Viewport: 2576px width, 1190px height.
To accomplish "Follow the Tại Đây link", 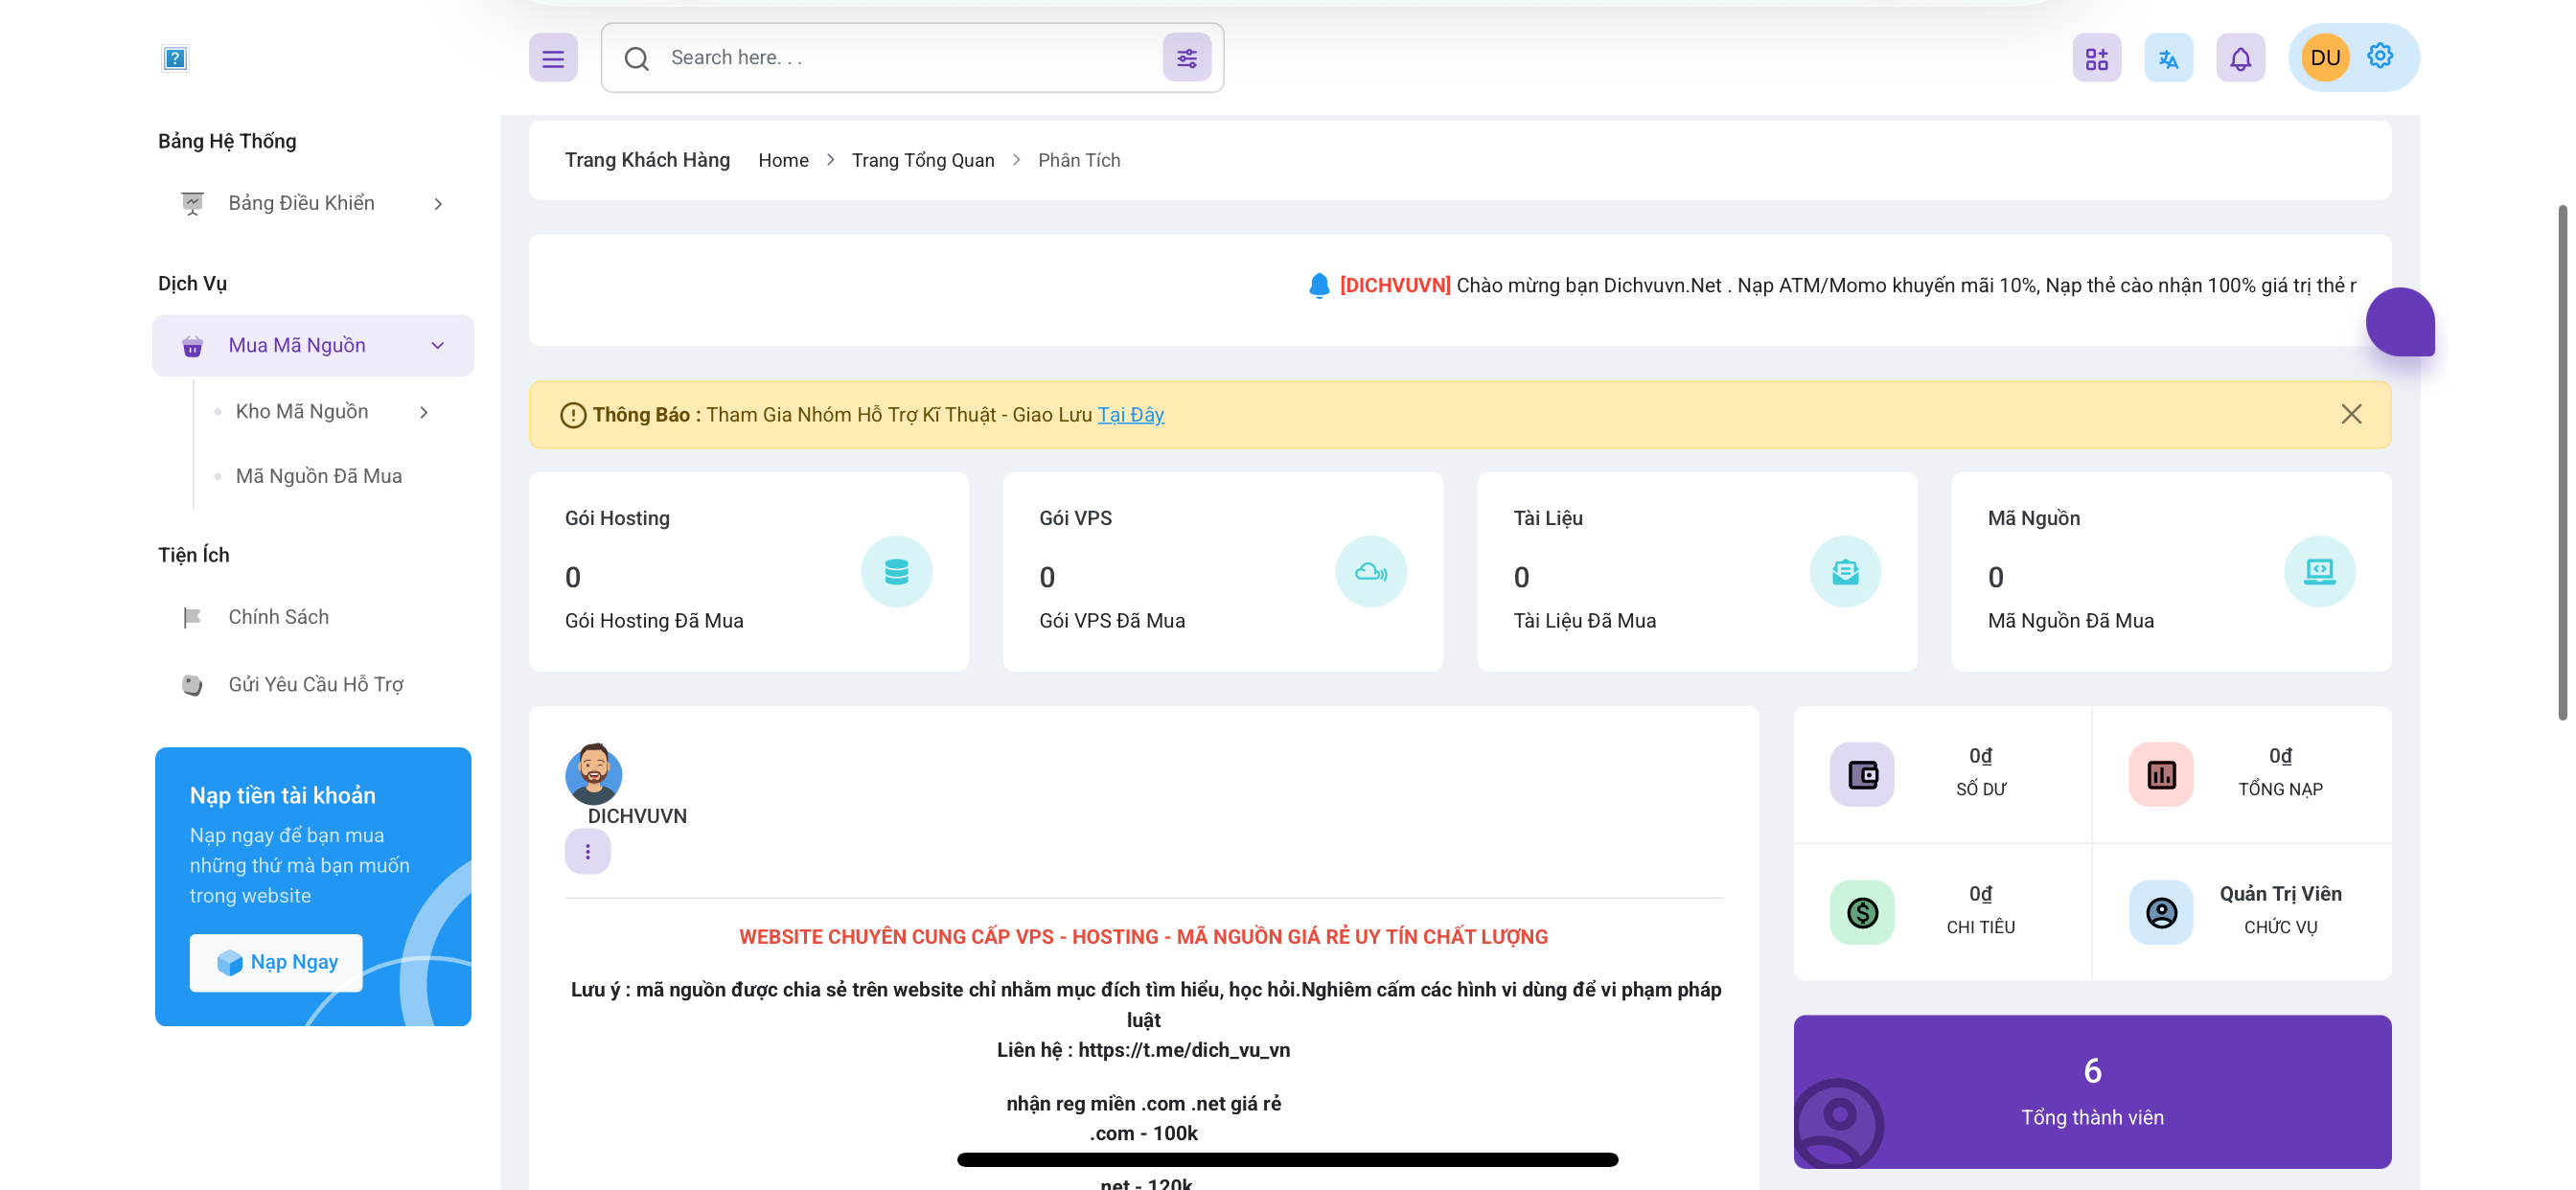I will point(1130,414).
